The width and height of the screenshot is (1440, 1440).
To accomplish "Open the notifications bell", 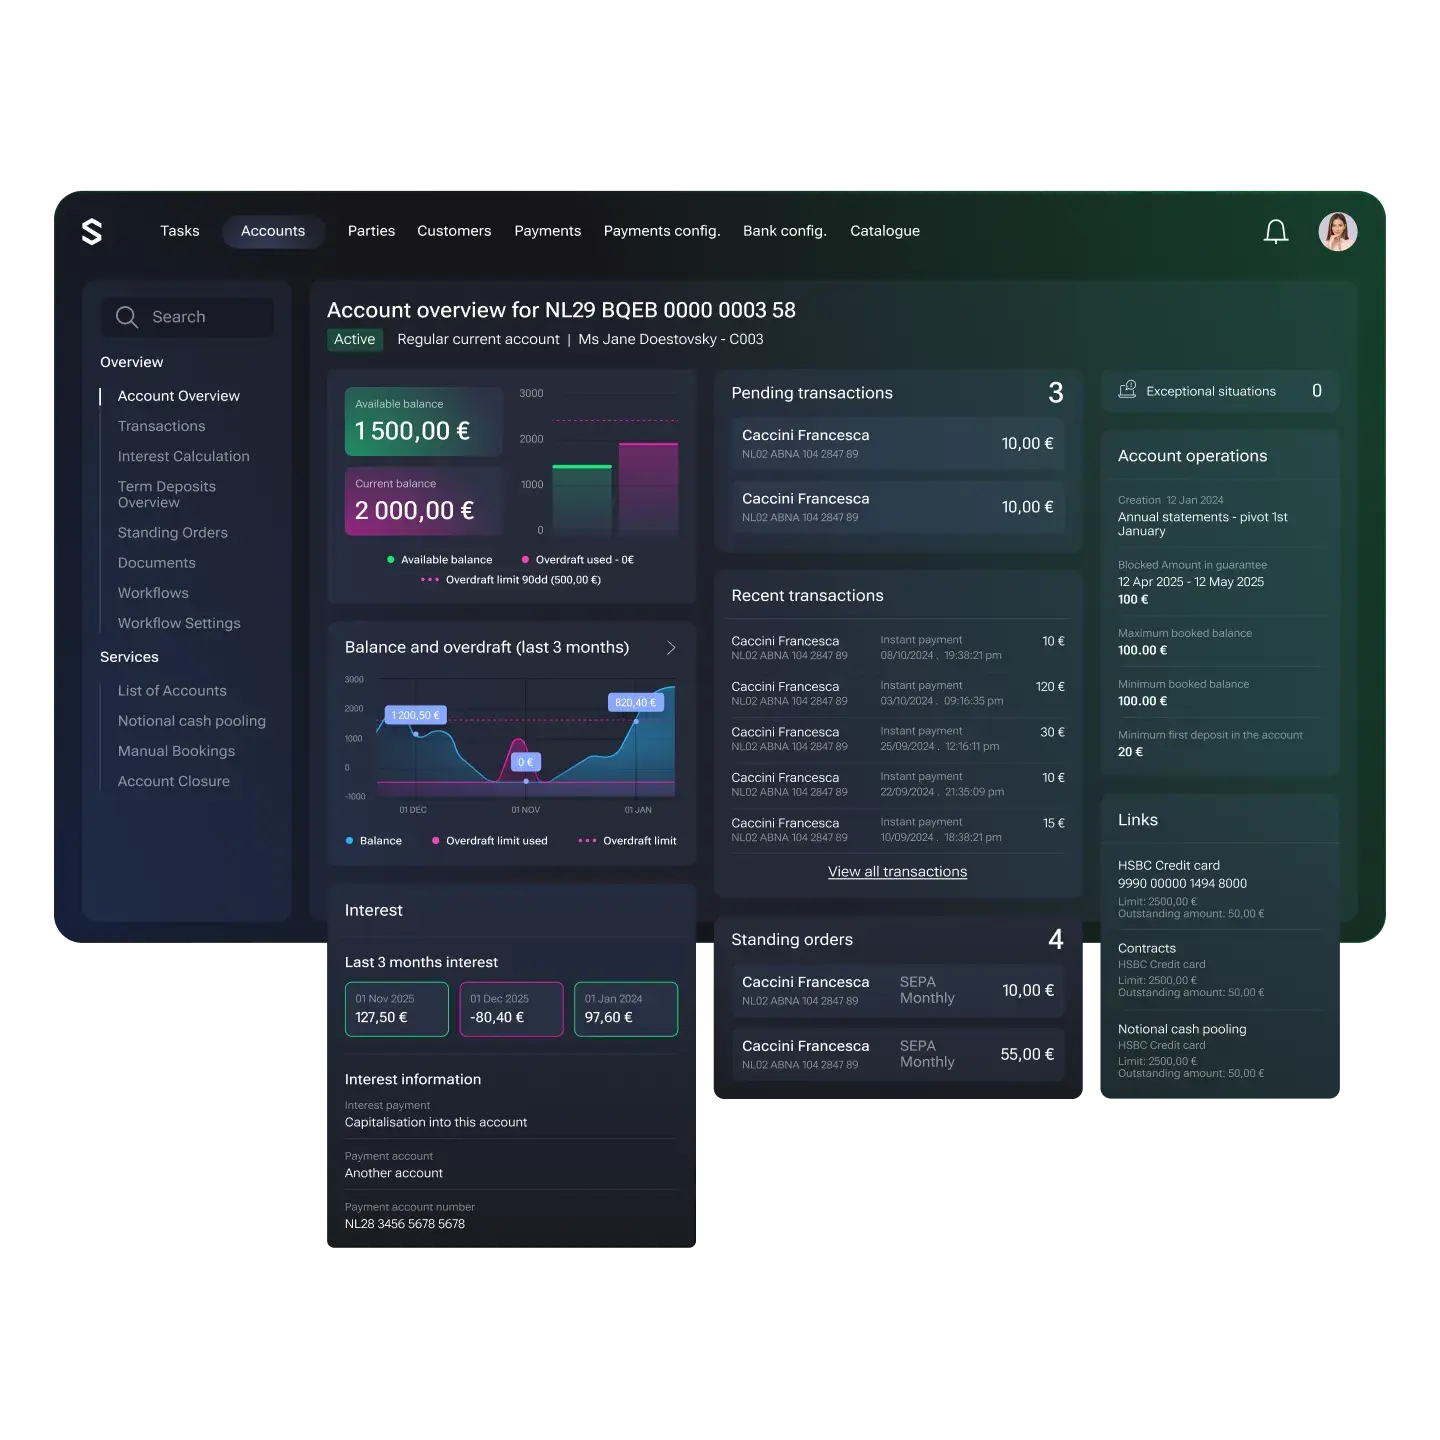I will click(1275, 232).
